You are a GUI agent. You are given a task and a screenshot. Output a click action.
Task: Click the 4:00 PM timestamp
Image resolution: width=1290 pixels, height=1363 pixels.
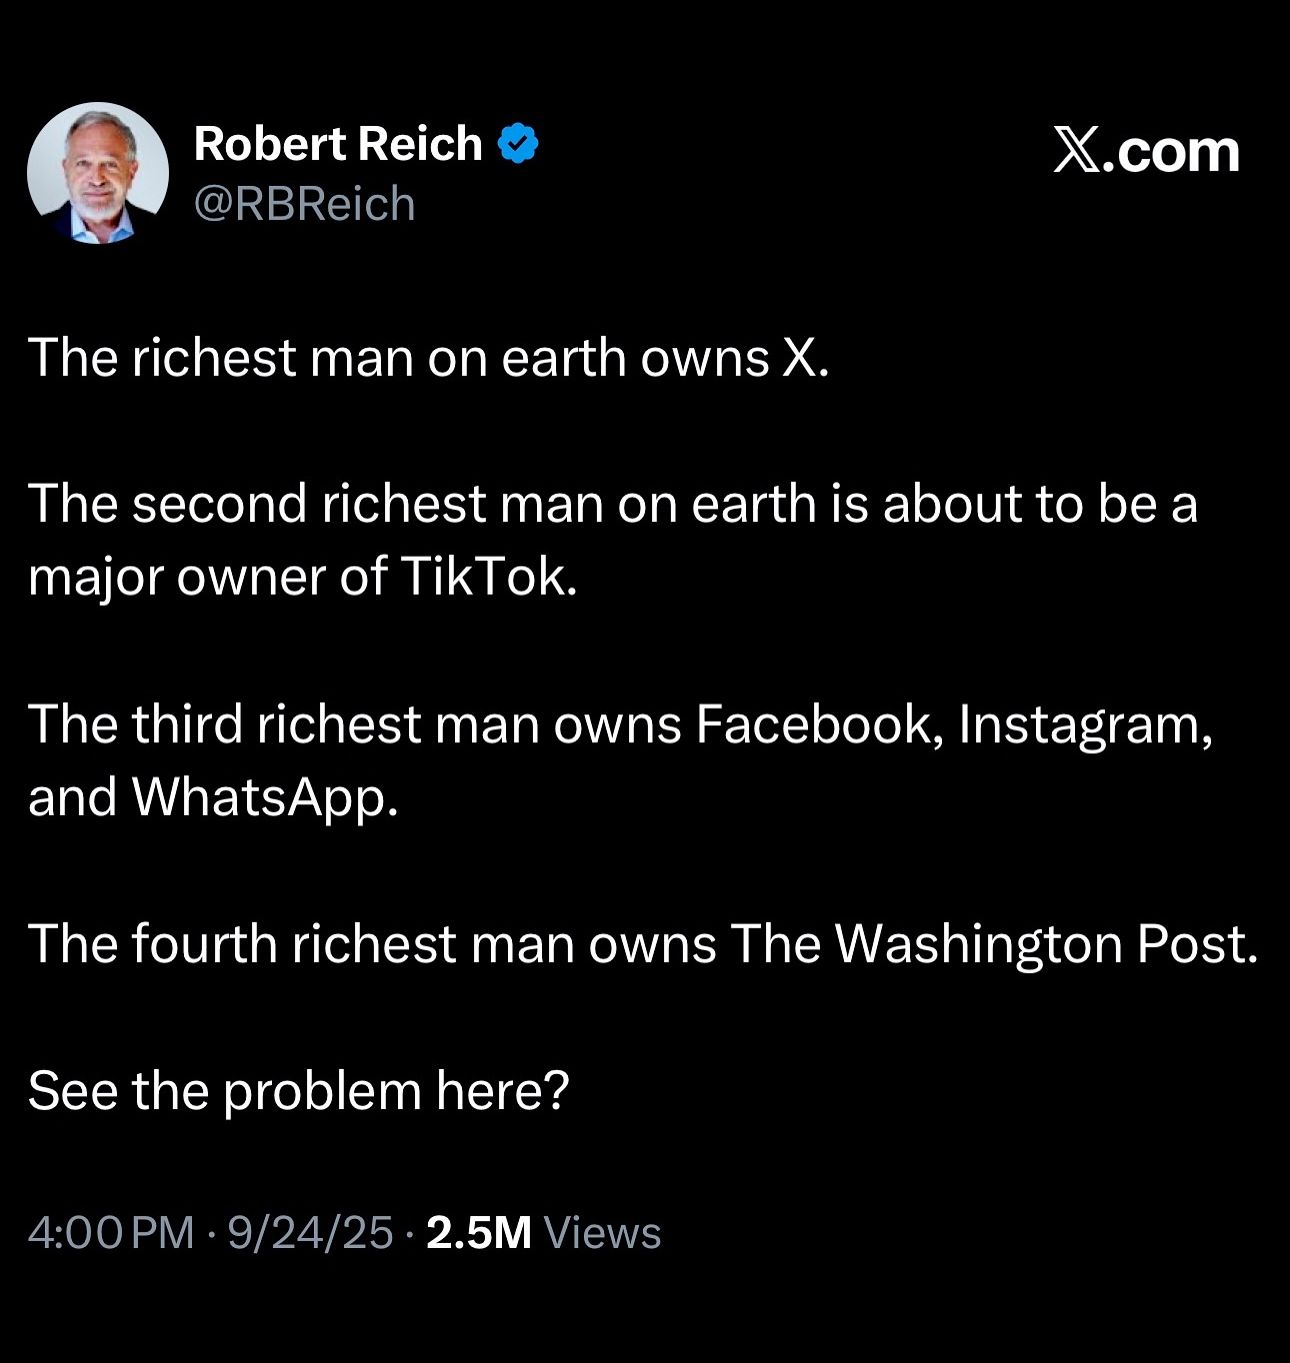[110, 1233]
